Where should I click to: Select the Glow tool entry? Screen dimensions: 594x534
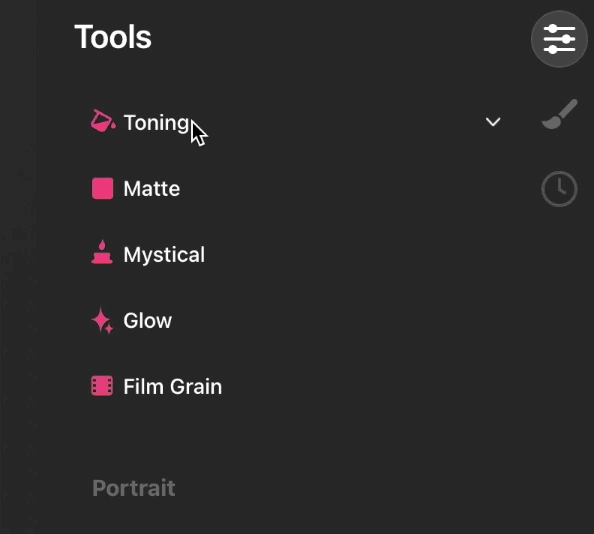coord(297,320)
